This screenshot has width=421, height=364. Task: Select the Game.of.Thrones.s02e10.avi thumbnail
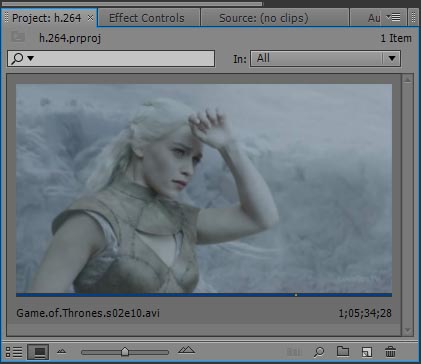tap(204, 189)
